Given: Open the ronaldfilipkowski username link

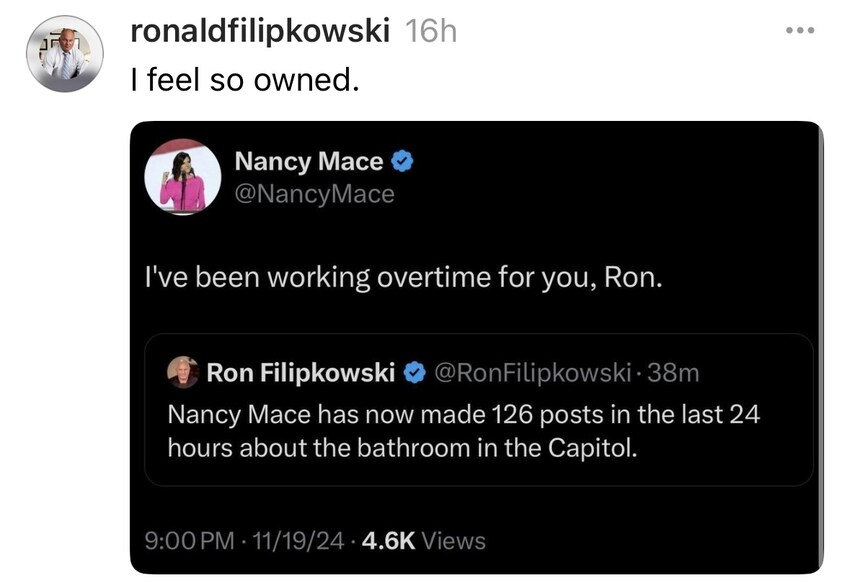Looking at the screenshot, I should click(260, 32).
